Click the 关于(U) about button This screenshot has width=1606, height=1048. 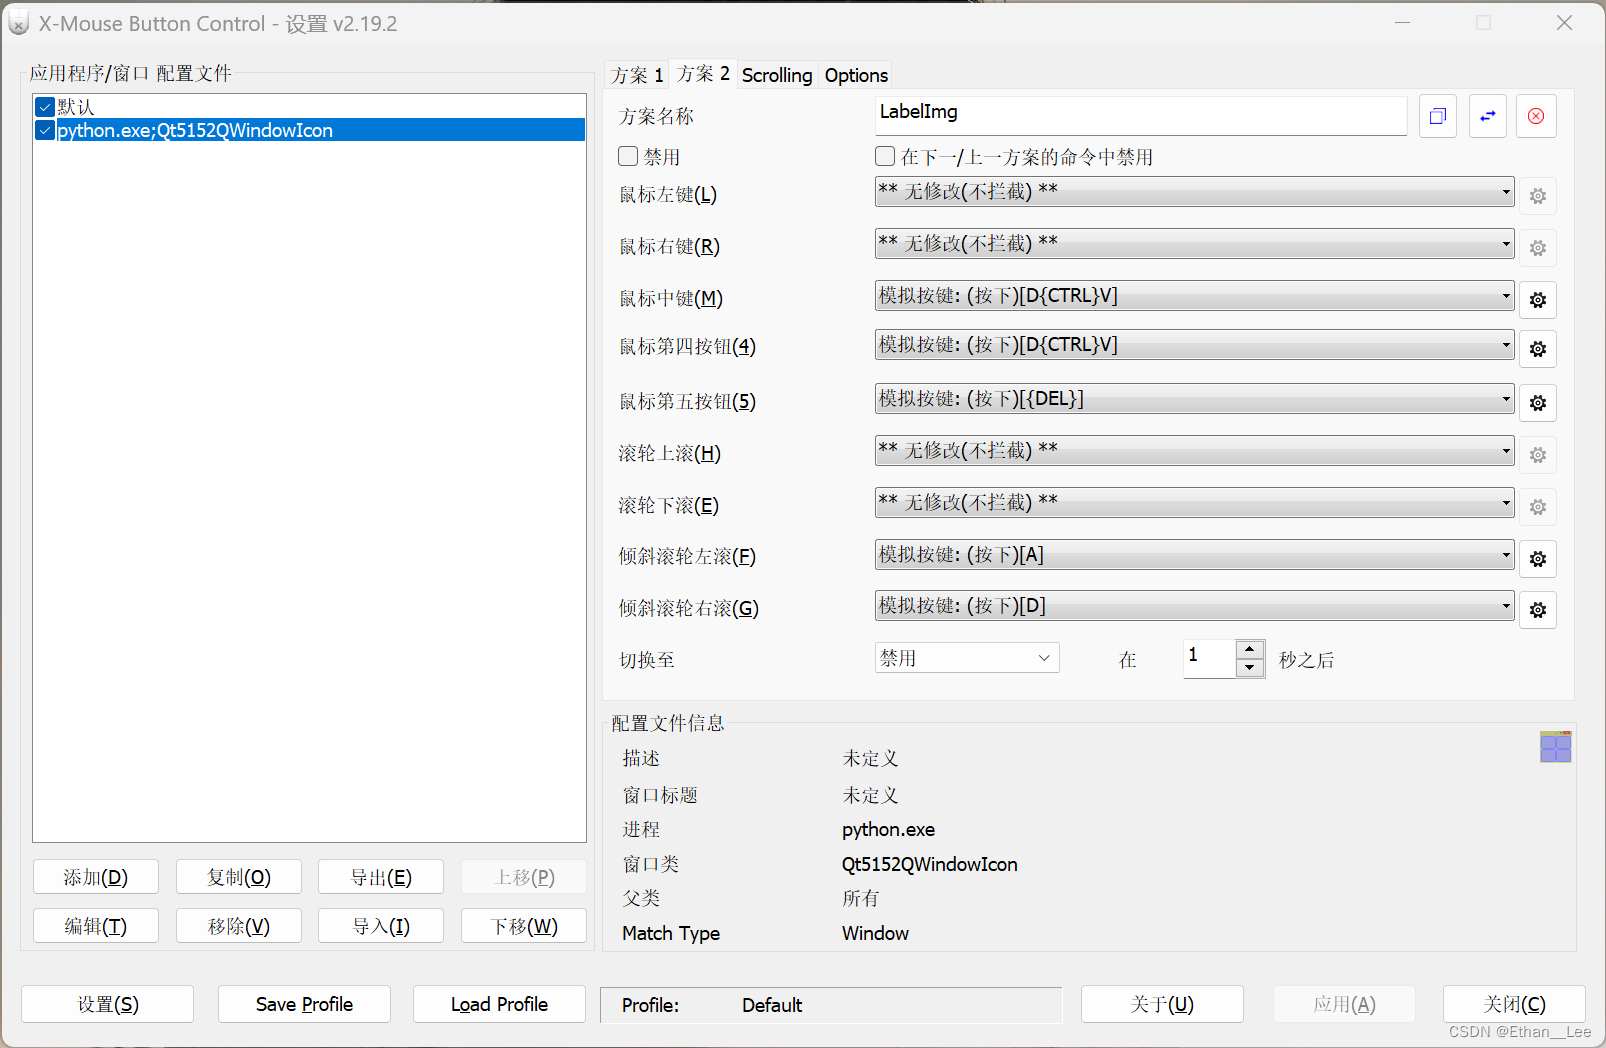(x=1162, y=1004)
